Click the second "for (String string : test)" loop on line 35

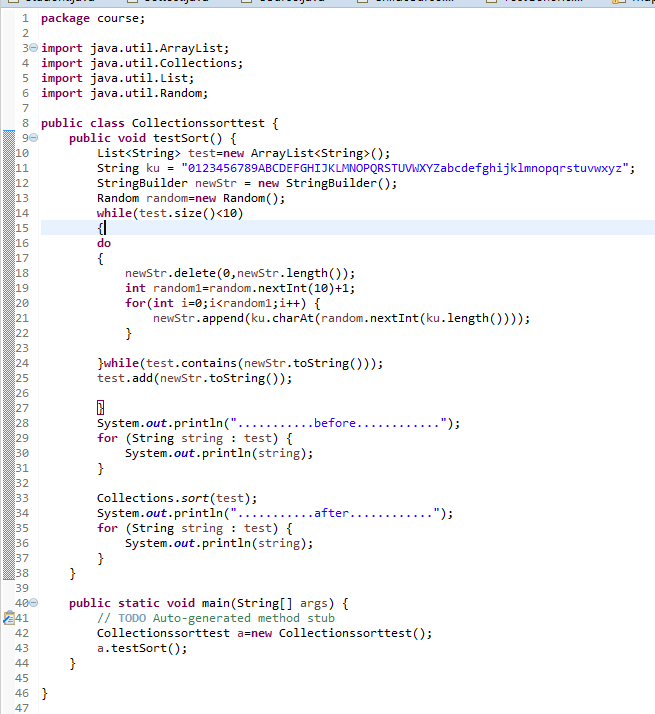[x=194, y=529]
